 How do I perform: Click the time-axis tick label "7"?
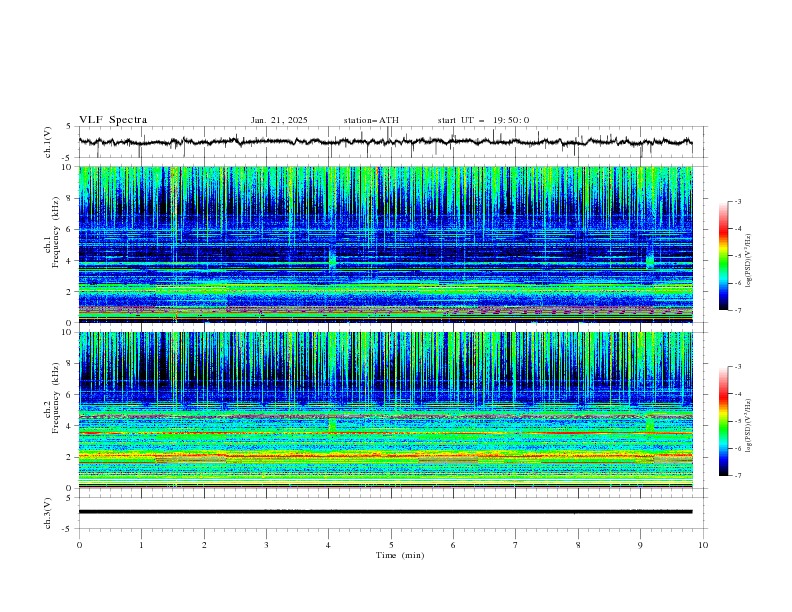(x=516, y=545)
